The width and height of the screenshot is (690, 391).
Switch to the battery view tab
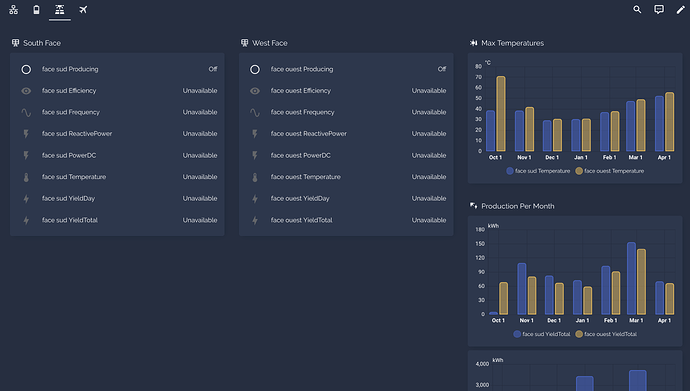[x=37, y=10]
